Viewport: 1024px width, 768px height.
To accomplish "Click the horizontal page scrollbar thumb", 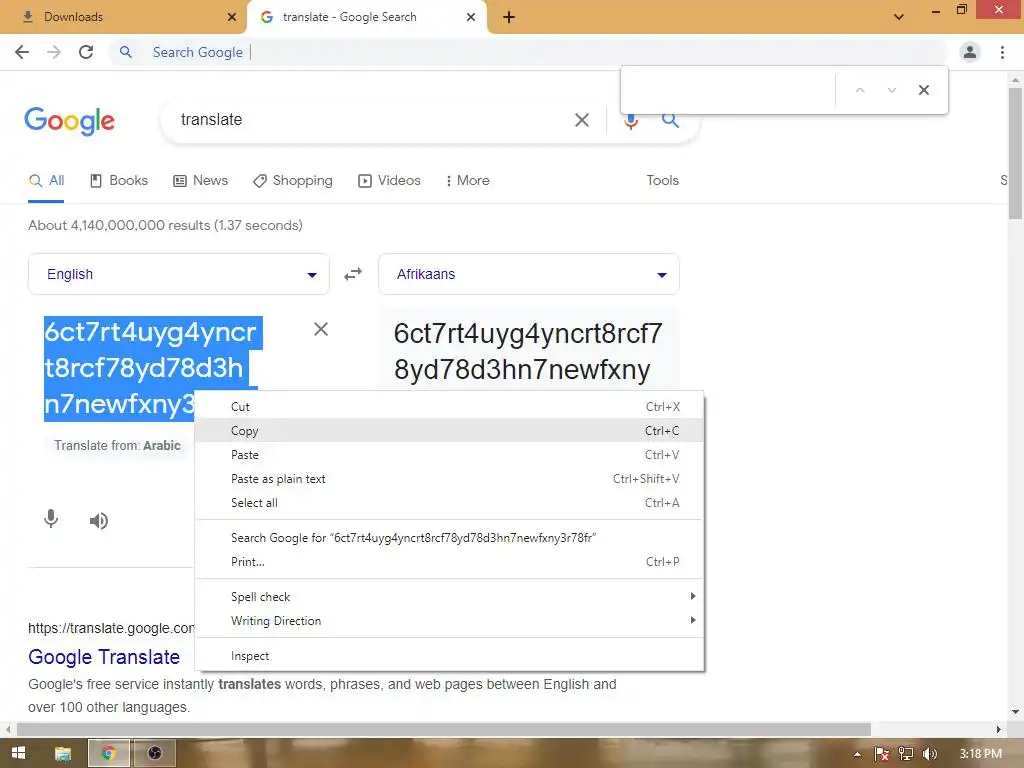I will 444,729.
